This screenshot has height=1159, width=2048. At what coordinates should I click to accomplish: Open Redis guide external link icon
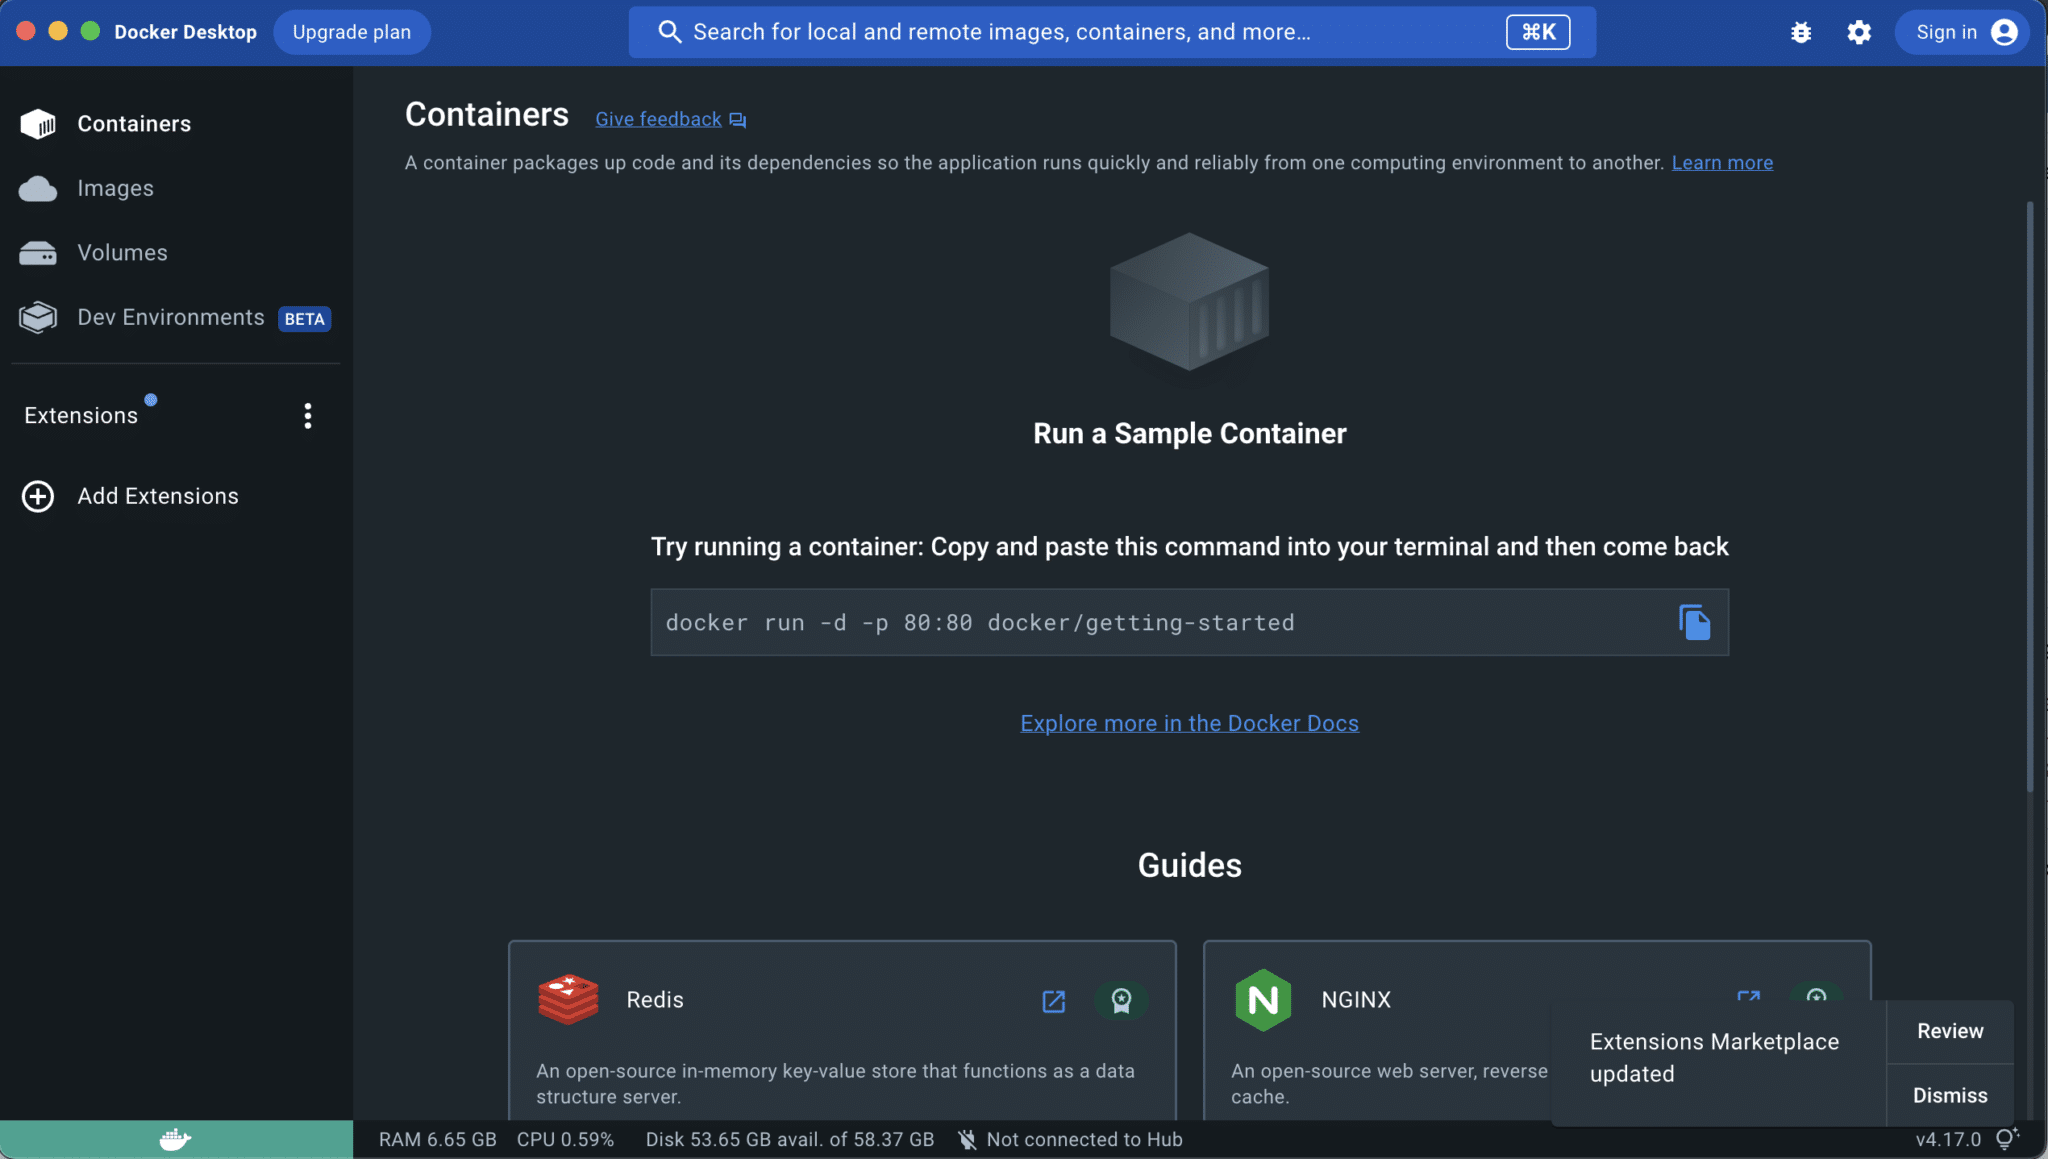tap(1054, 1001)
